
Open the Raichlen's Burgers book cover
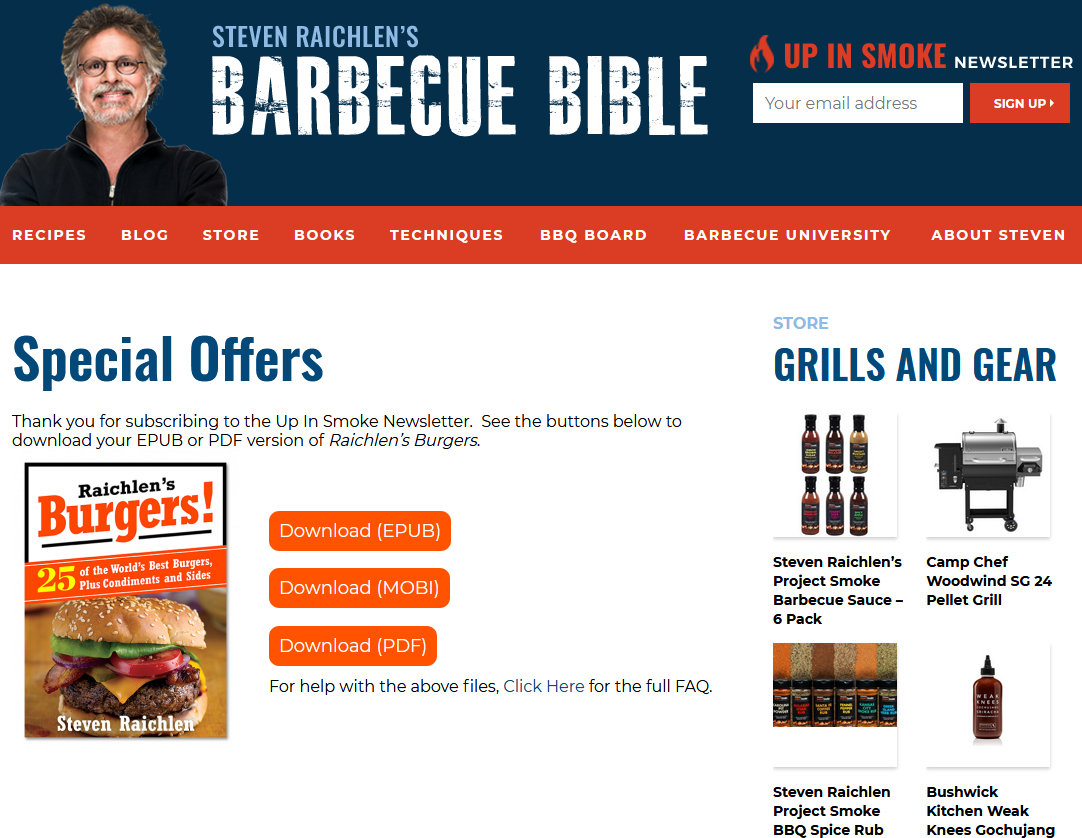pos(126,601)
